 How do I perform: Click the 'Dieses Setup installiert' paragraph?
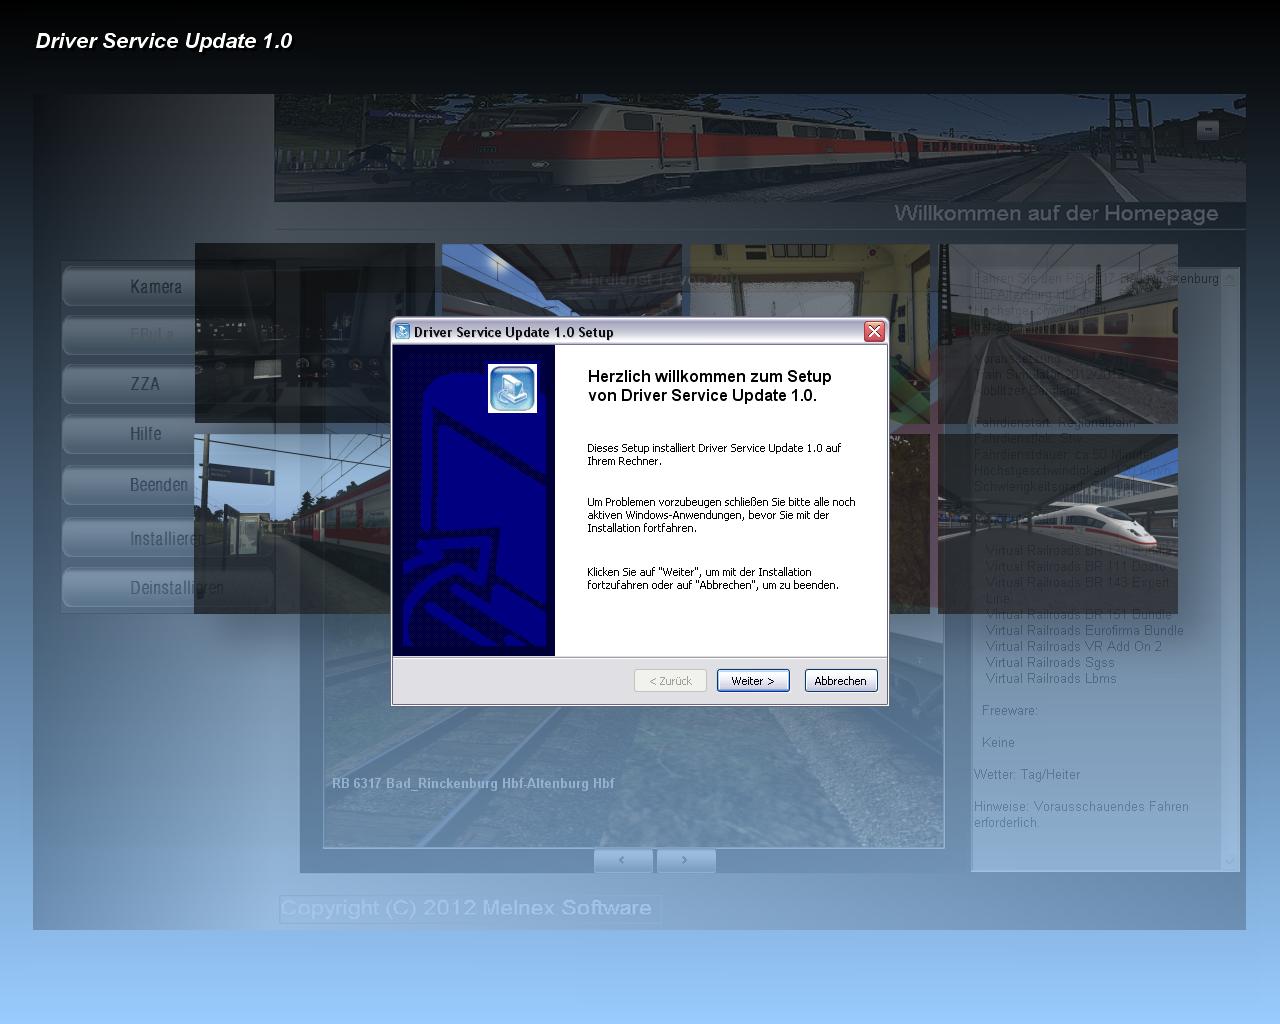(x=714, y=455)
